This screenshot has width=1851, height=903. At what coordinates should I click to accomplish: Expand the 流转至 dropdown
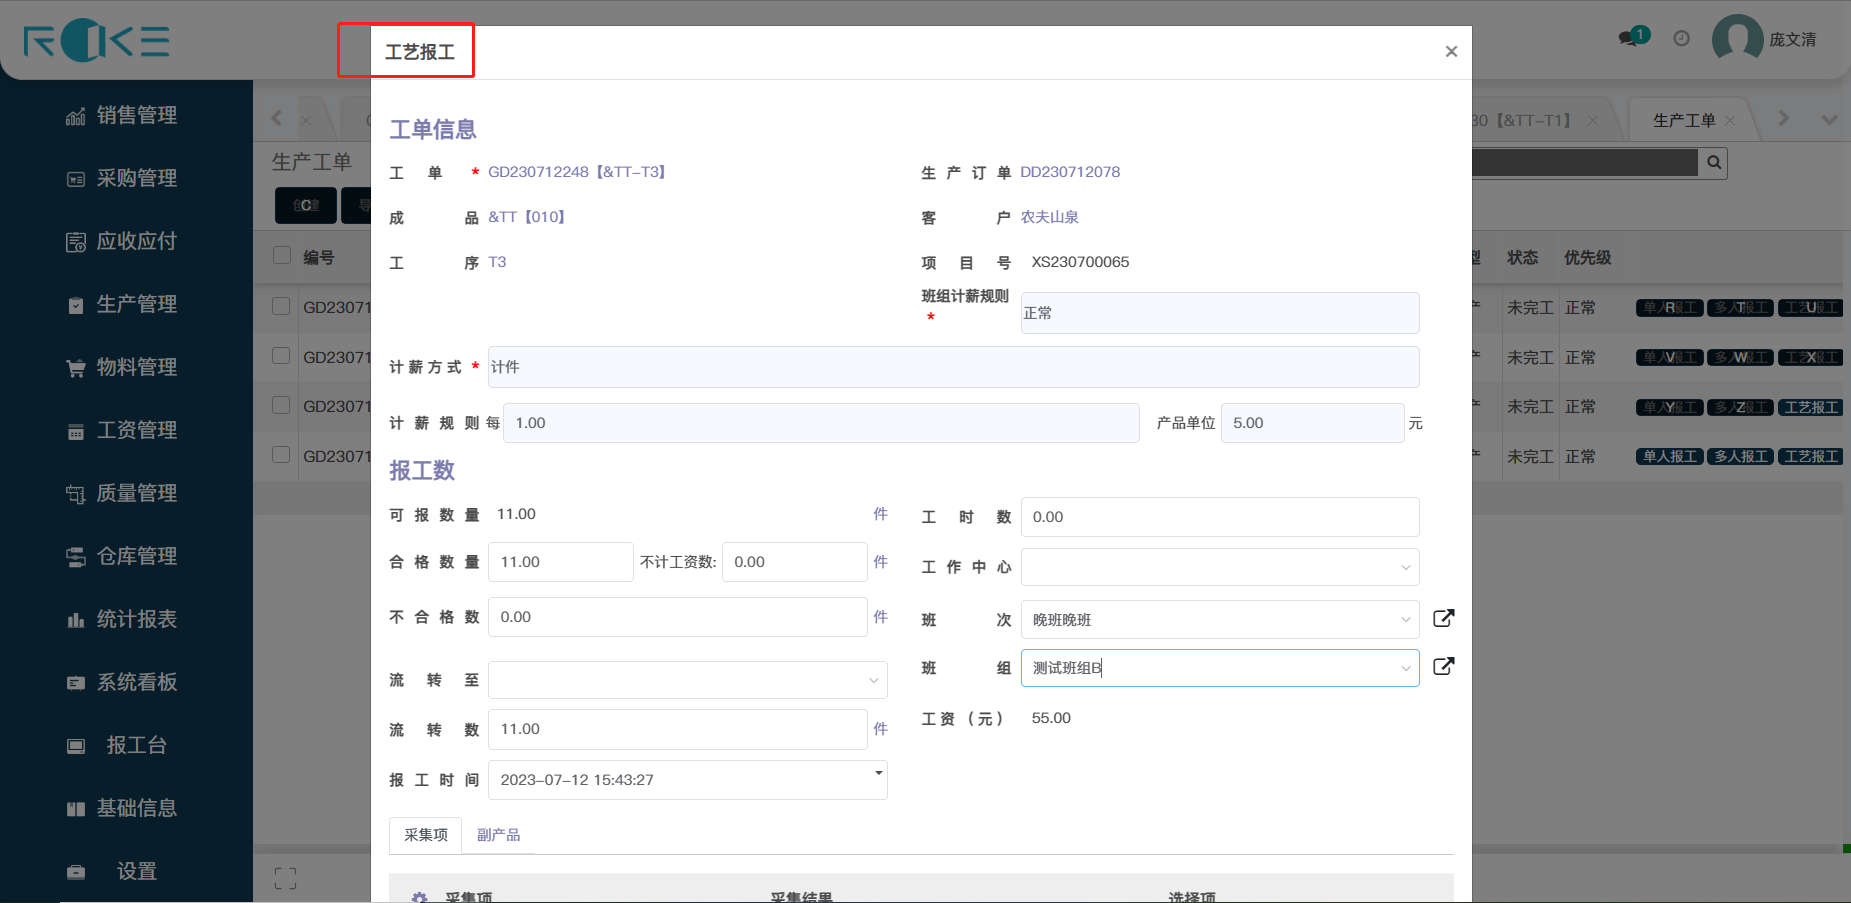point(687,680)
